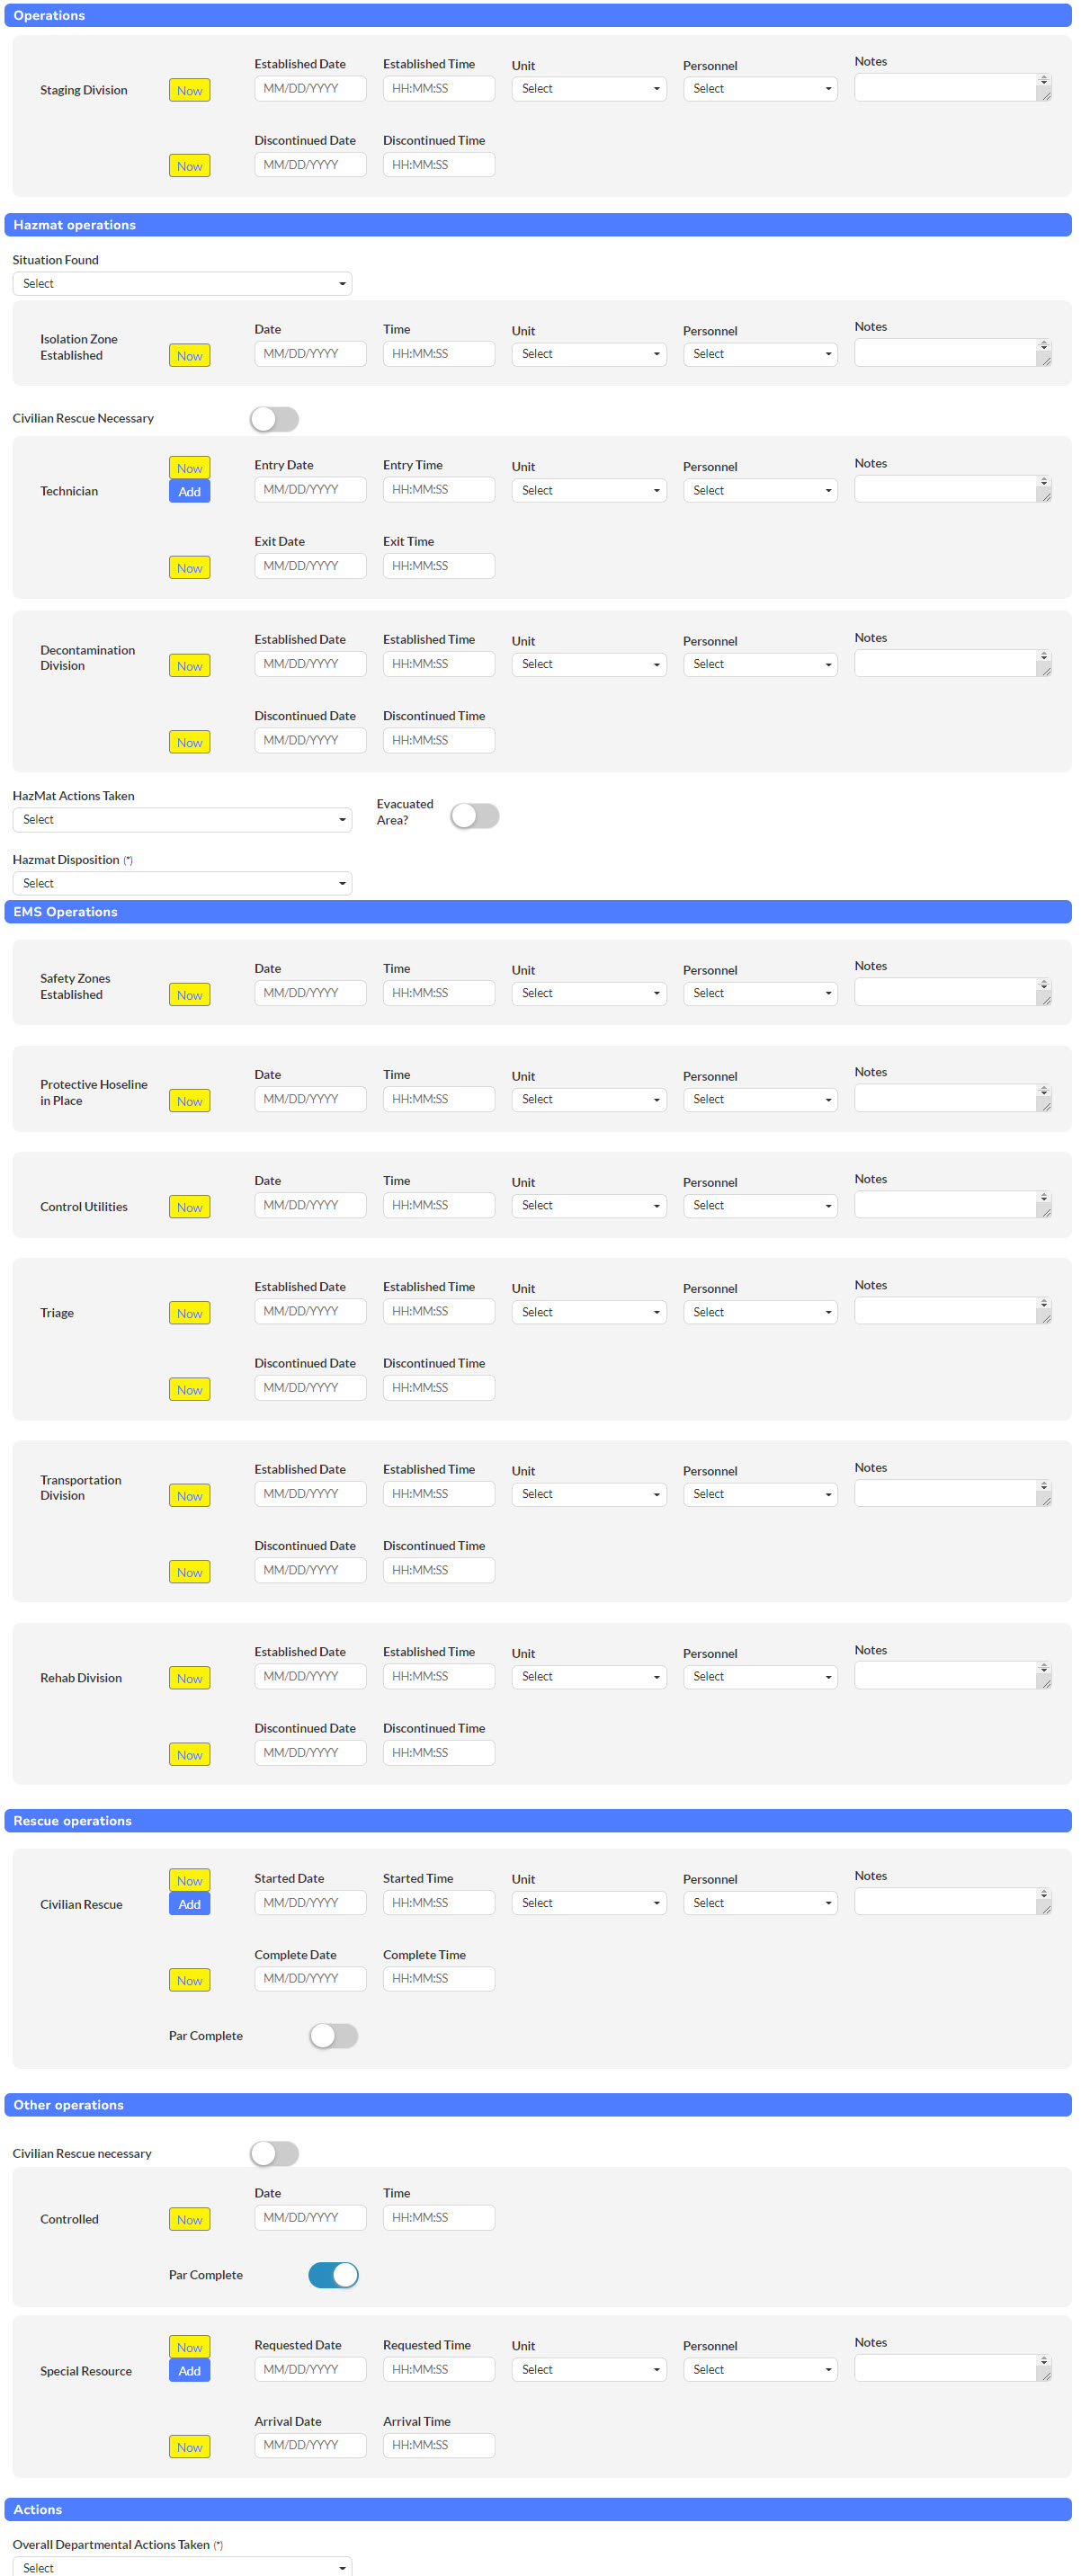Image resolution: width=1081 pixels, height=2576 pixels.
Task: Open Special Resource Unit dropdown
Action: (x=589, y=2369)
